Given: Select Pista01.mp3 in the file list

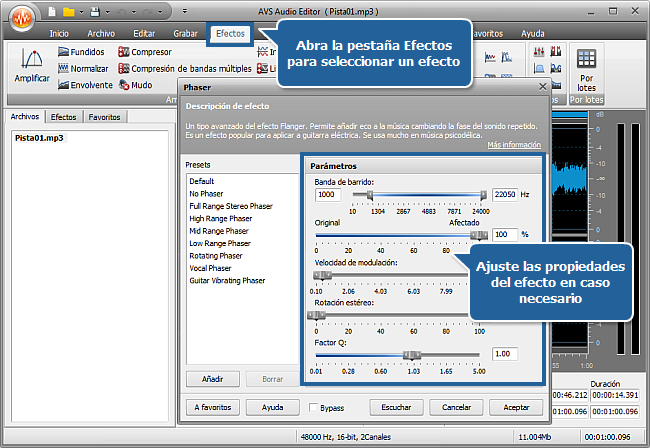Looking at the screenshot, I should pos(39,138).
